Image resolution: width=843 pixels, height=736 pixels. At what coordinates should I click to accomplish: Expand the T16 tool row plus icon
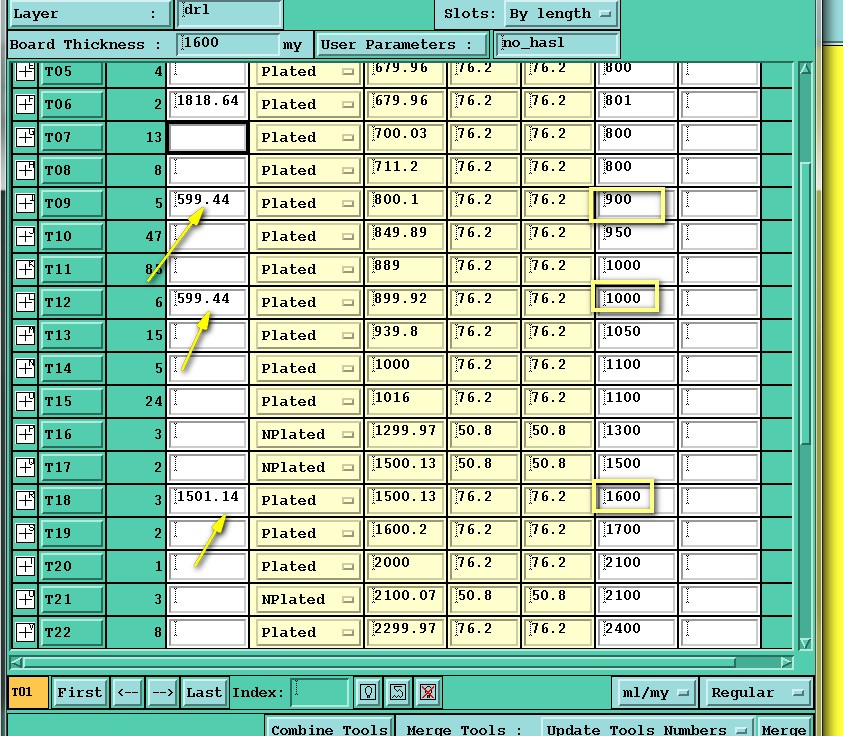click(25, 434)
